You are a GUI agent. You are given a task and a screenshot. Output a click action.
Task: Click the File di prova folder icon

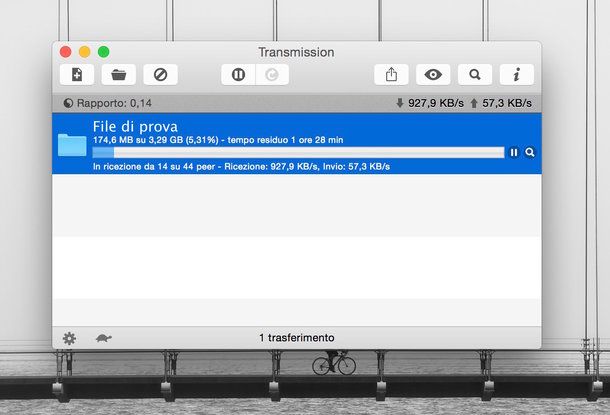[x=72, y=145]
